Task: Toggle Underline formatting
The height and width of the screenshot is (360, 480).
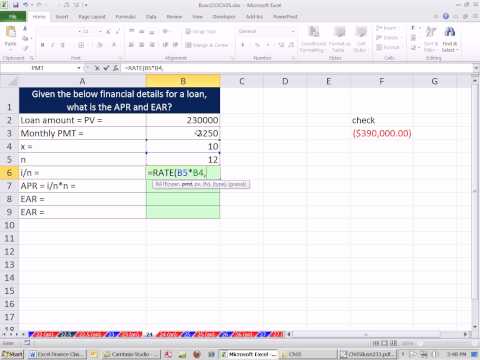Action: tap(62, 45)
